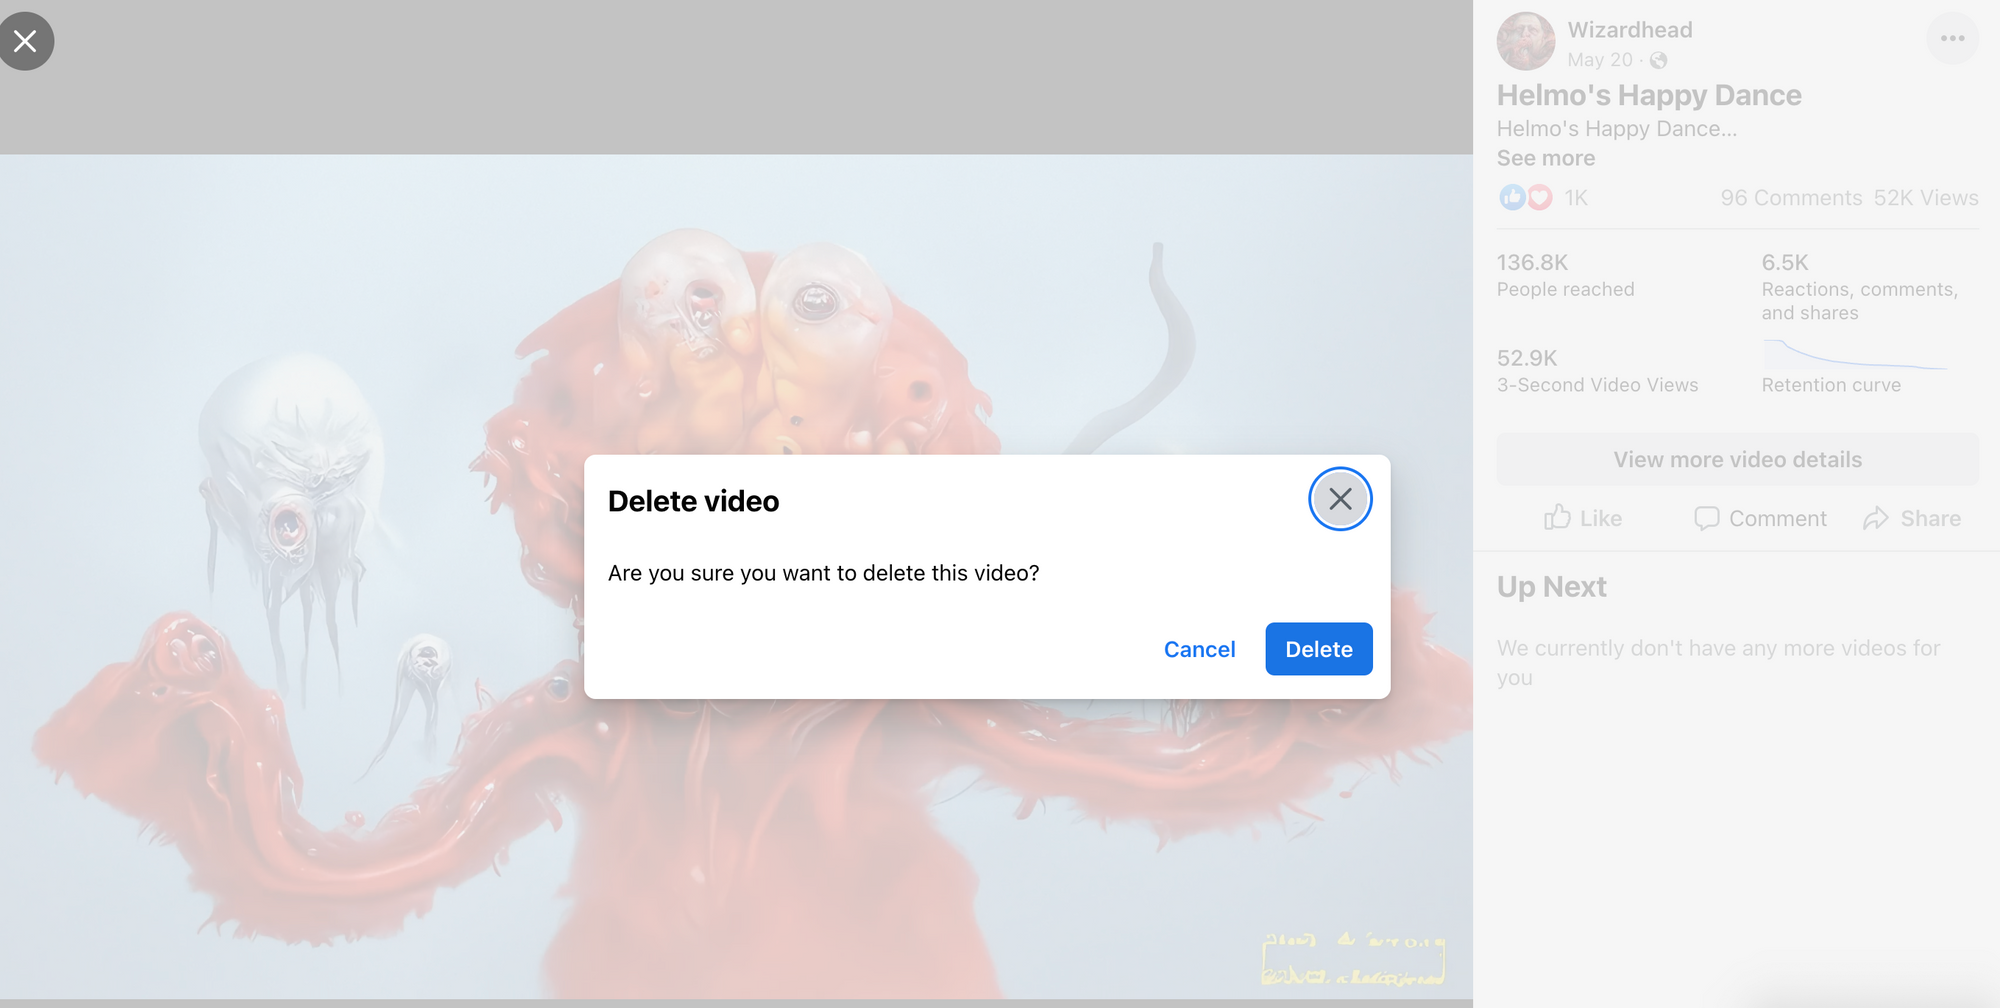Close the video viewer with top-left X
This screenshot has width=2000, height=1008.
(x=25, y=41)
